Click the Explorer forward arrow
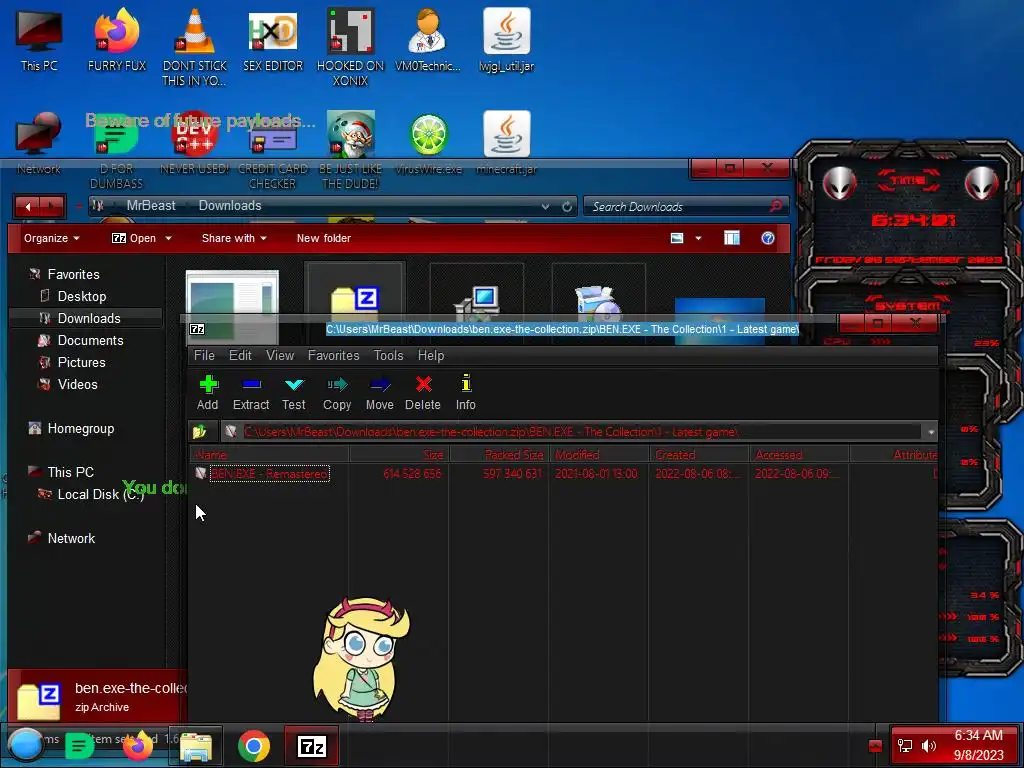Image resolution: width=1024 pixels, height=768 pixels. tap(52, 207)
